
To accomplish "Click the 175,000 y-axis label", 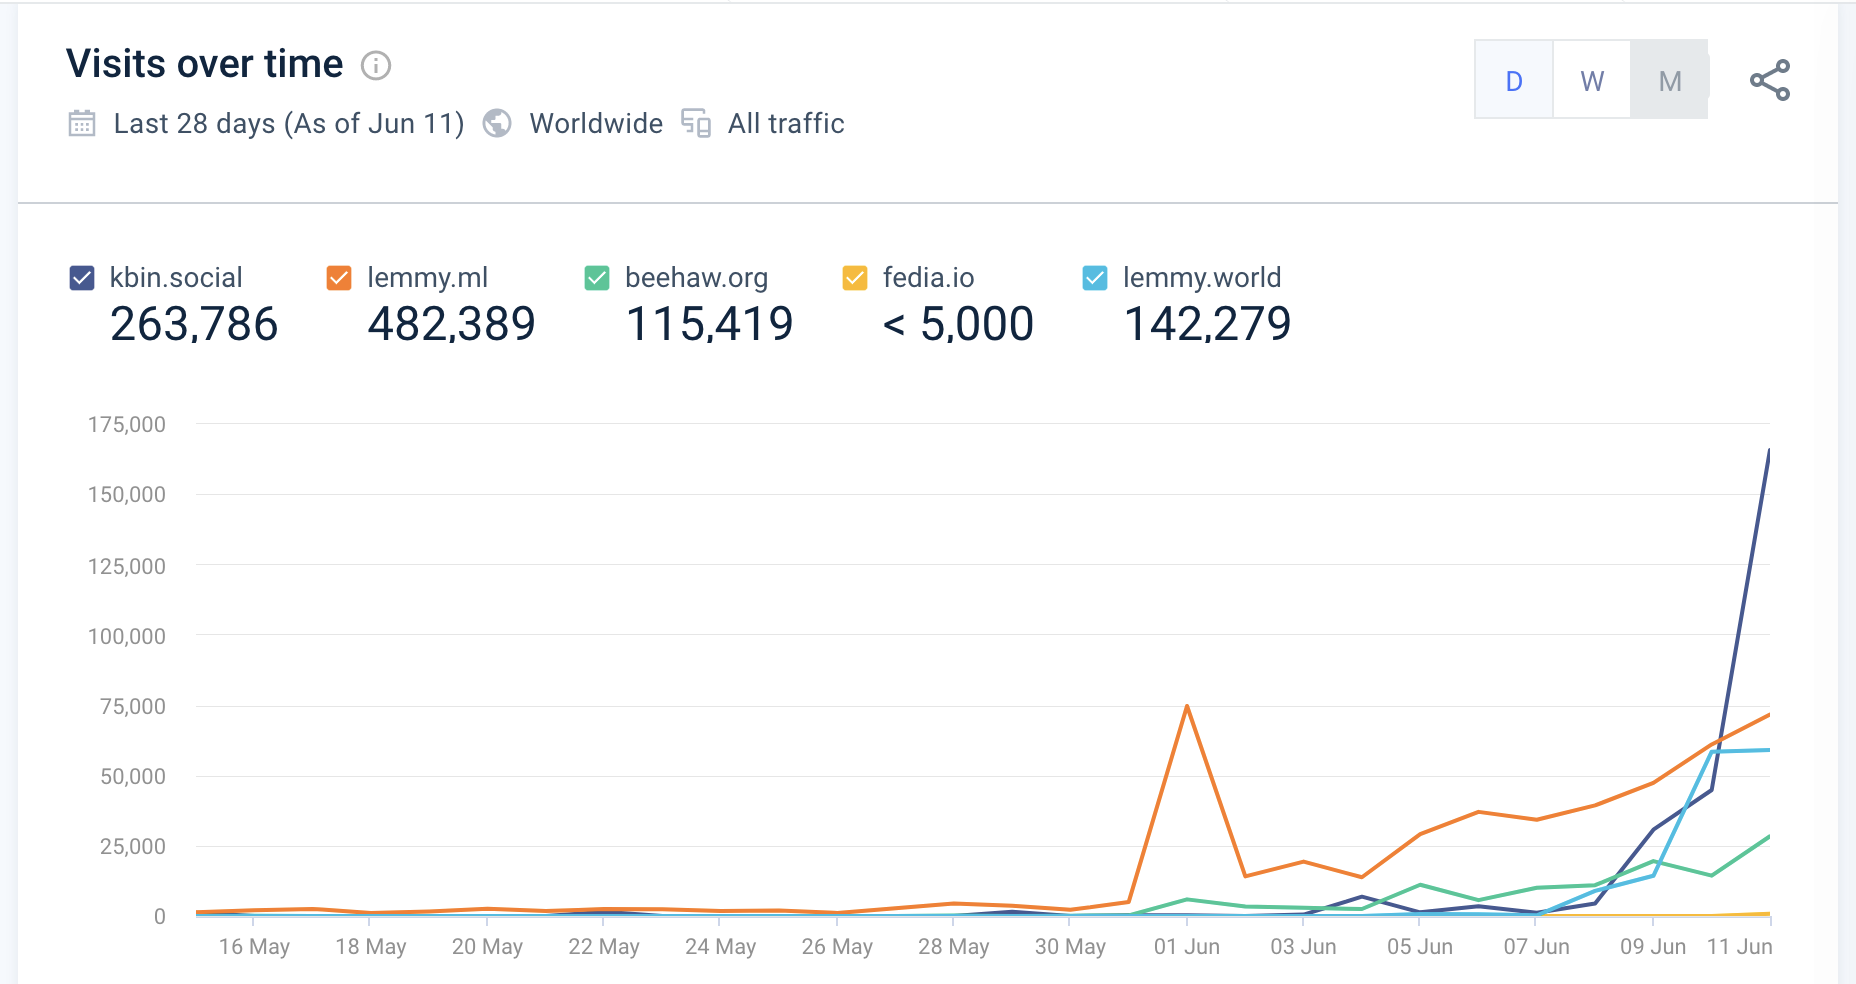I will 127,424.
